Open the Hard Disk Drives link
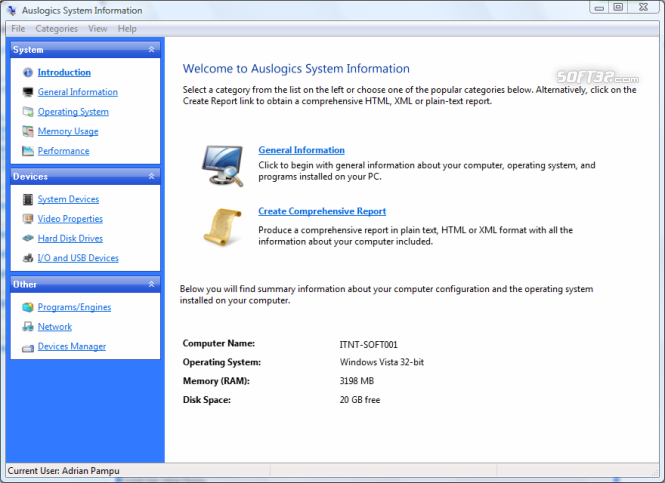665x483 pixels. pos(70,238)
